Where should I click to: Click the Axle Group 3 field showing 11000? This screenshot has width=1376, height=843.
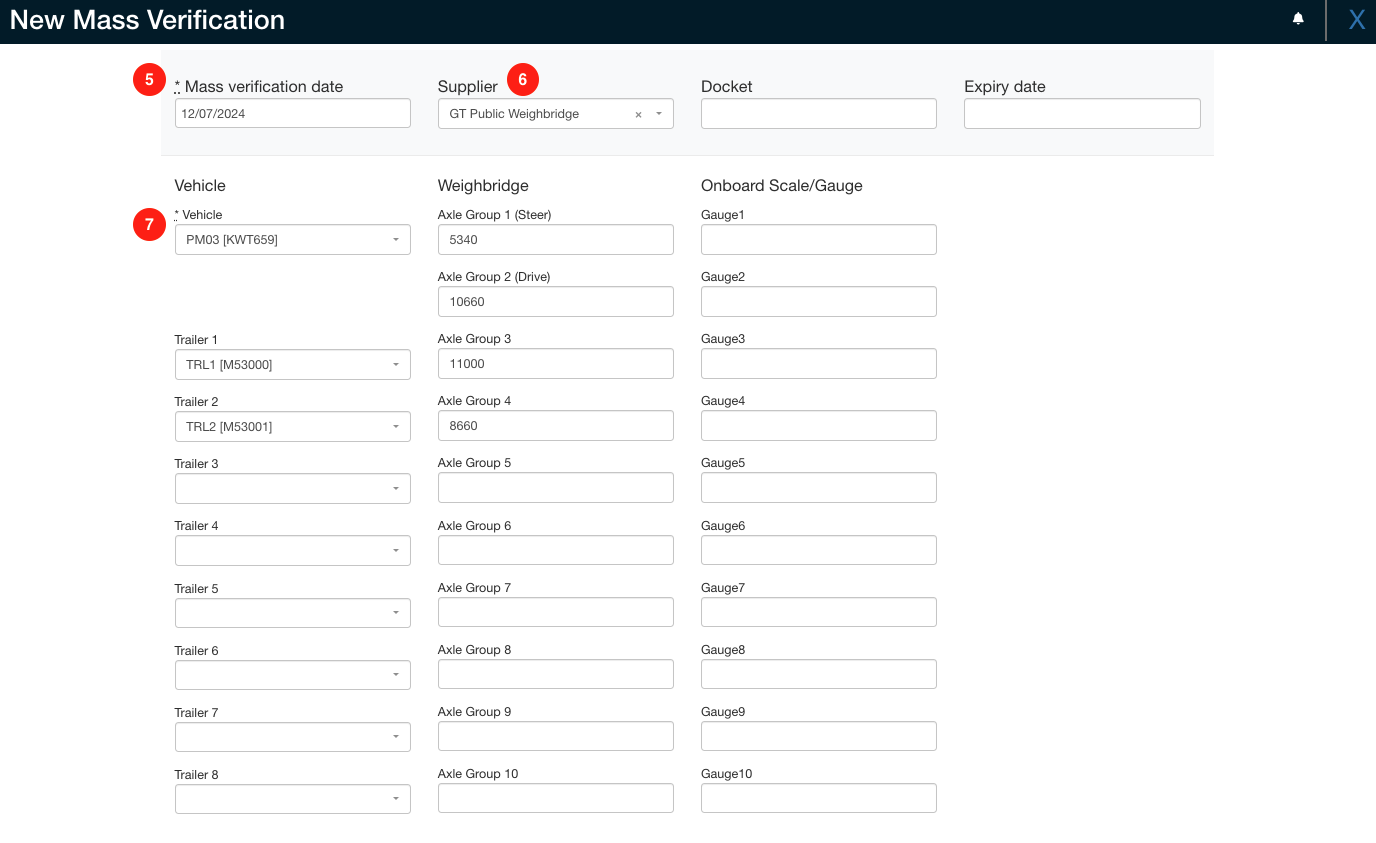pyautogui.click(x=555, y=363)
